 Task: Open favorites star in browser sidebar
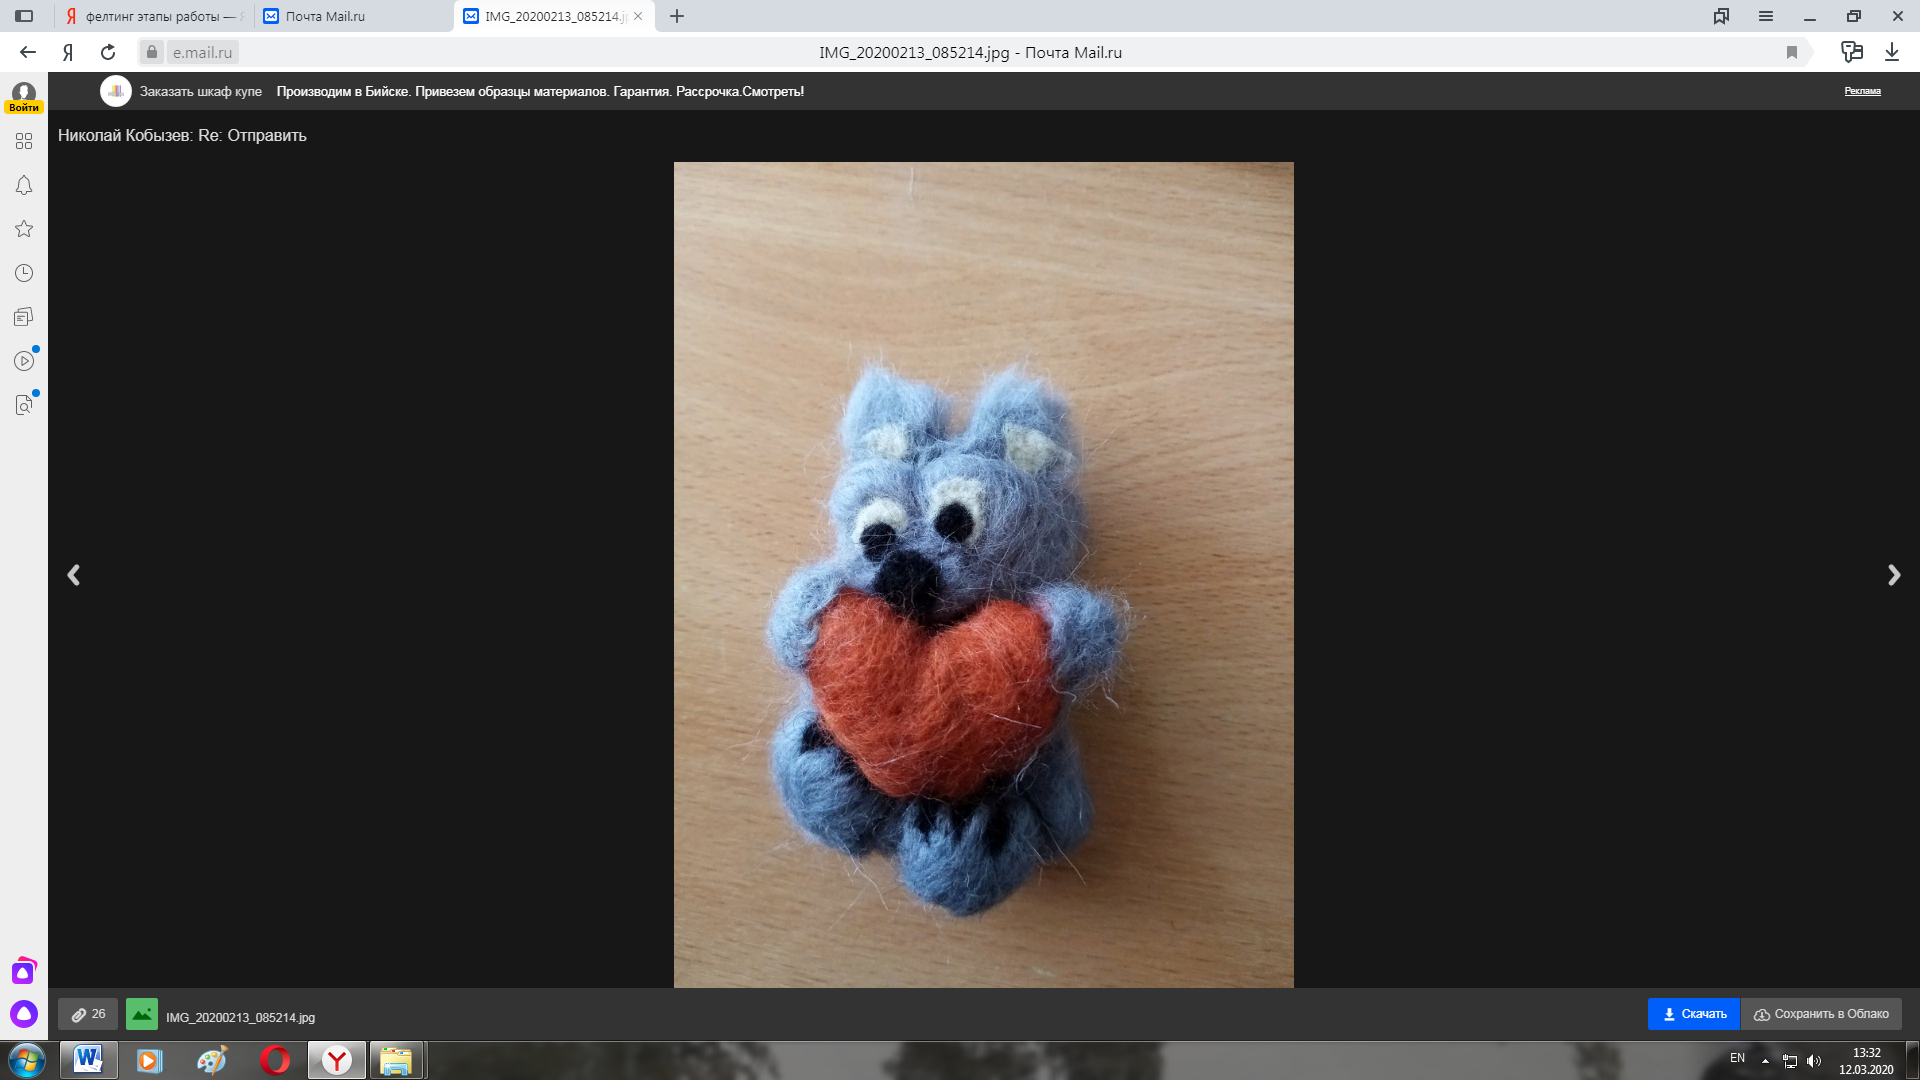click(24, 229)
